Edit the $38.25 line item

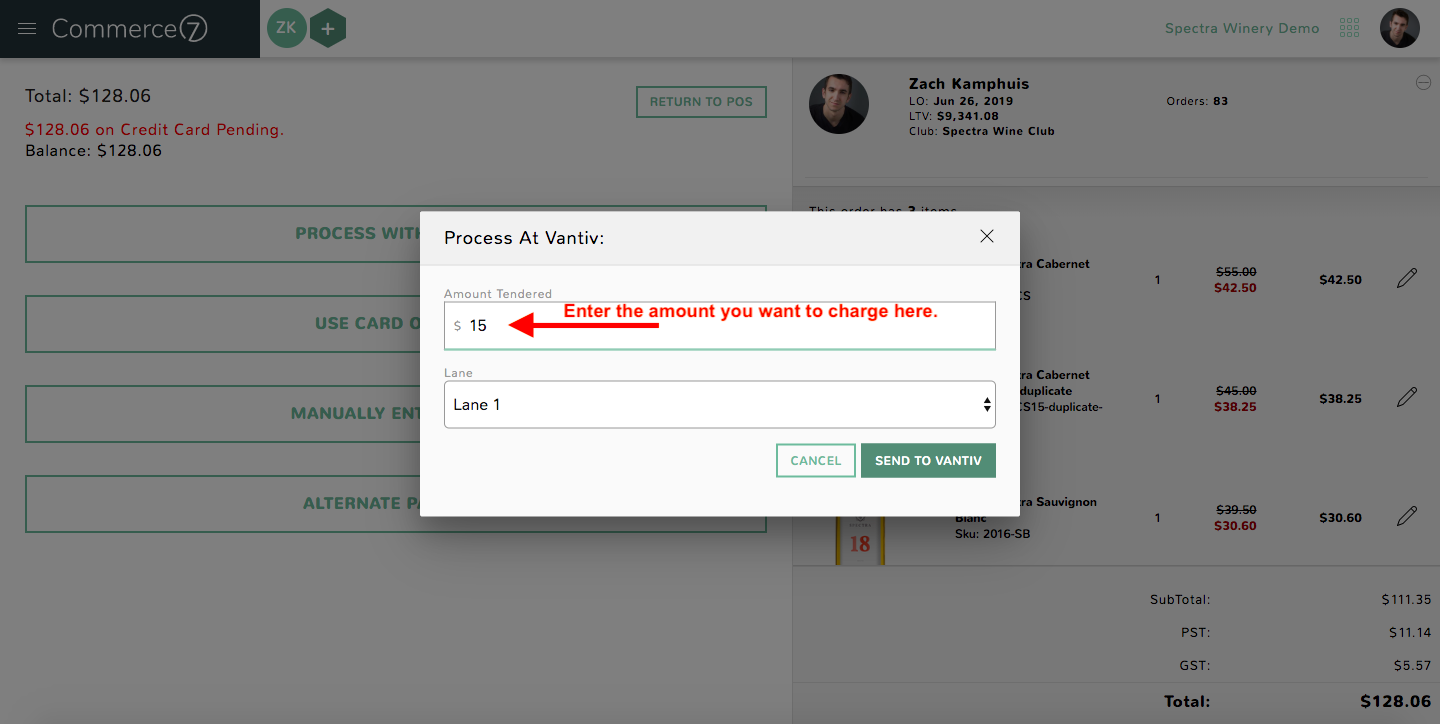(1407, 398)
